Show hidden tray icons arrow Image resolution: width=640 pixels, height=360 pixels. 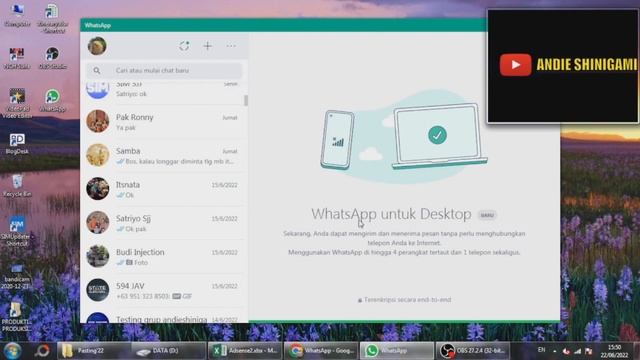(554, 351)
